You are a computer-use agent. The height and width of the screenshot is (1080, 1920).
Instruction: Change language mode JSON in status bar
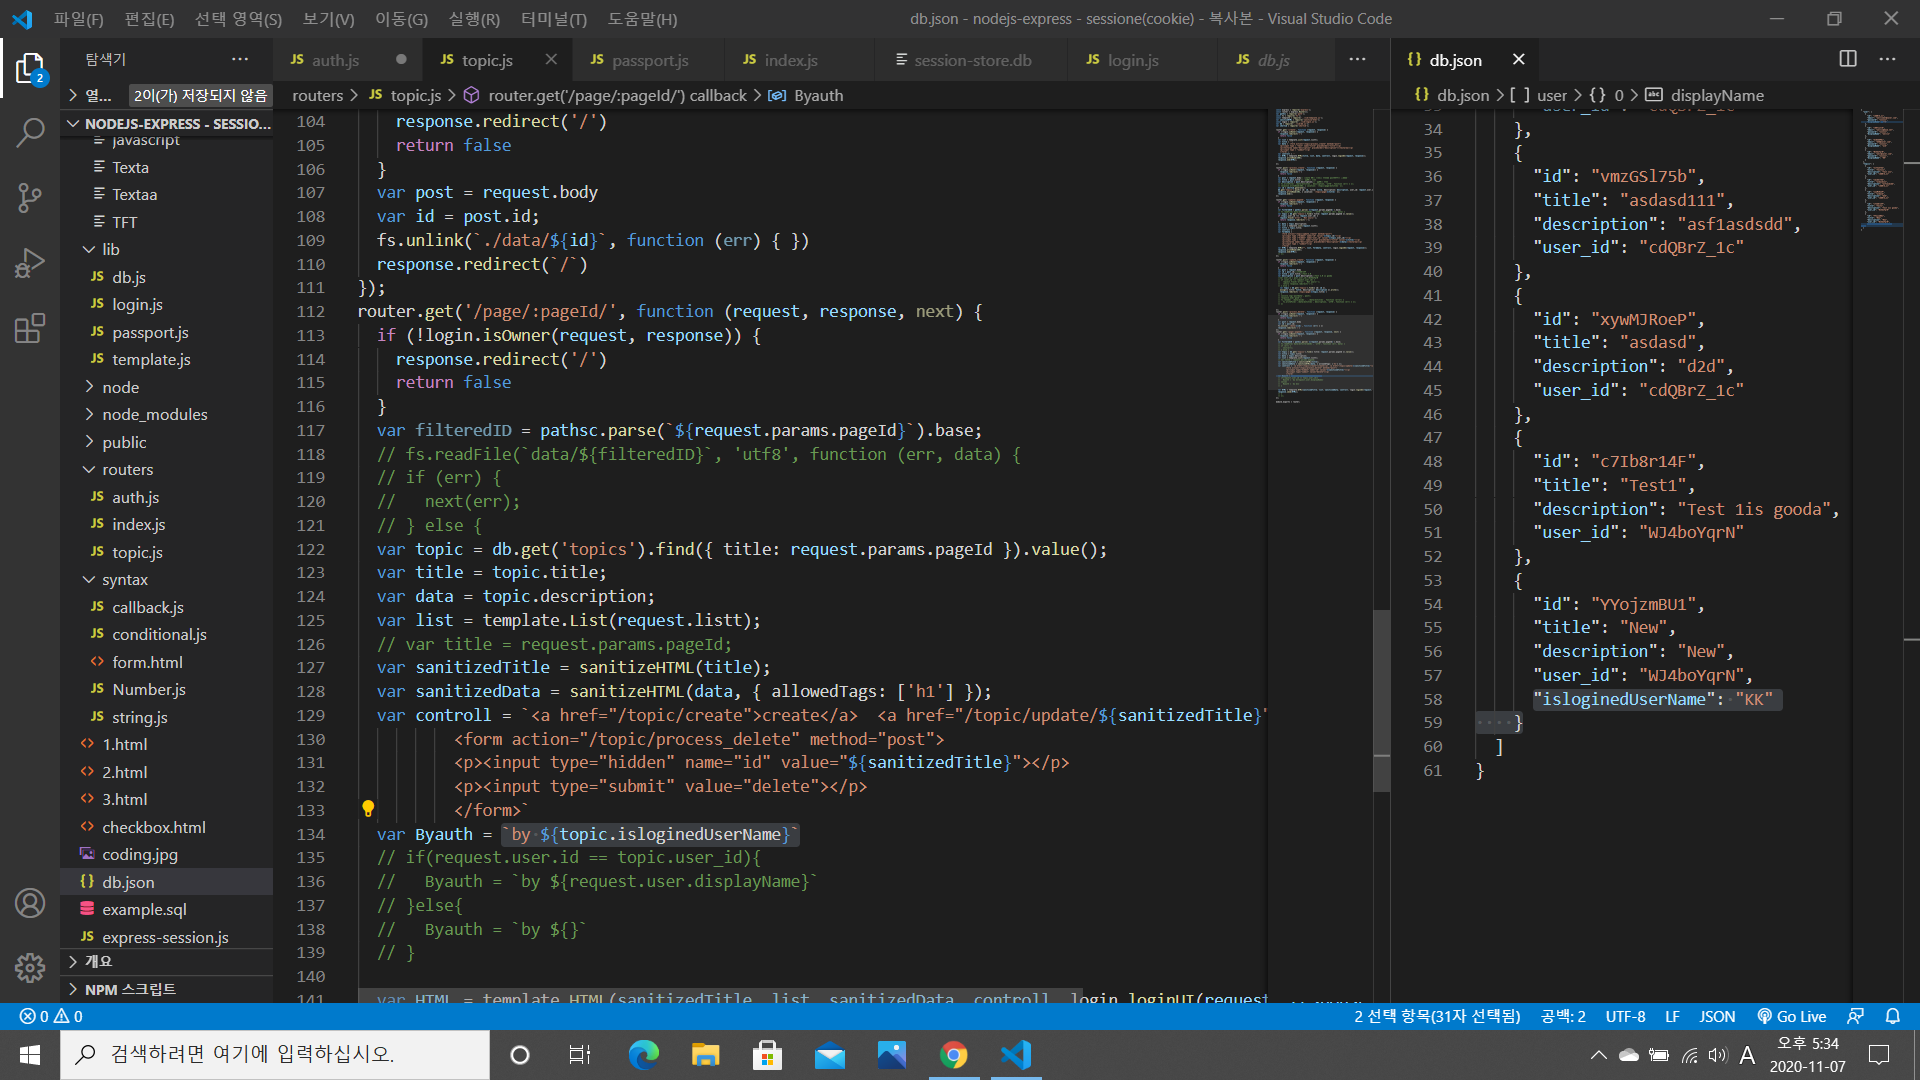[x=1716, y=1016]
